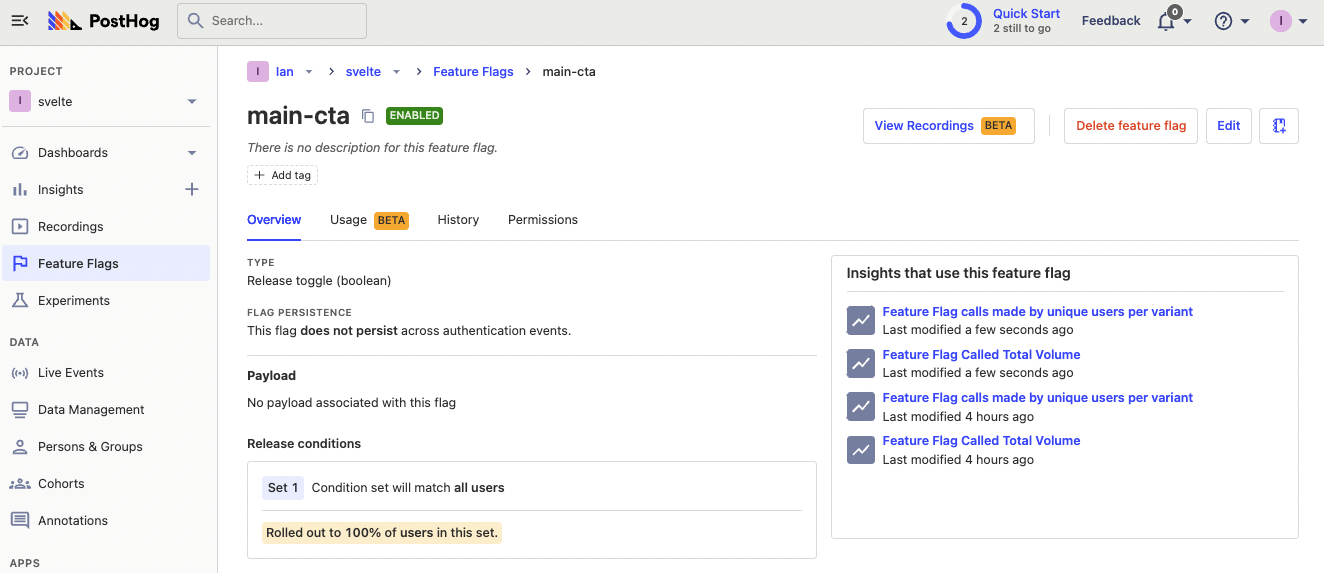Click the notebook icon beside Edit

[x=1278, y=126]
